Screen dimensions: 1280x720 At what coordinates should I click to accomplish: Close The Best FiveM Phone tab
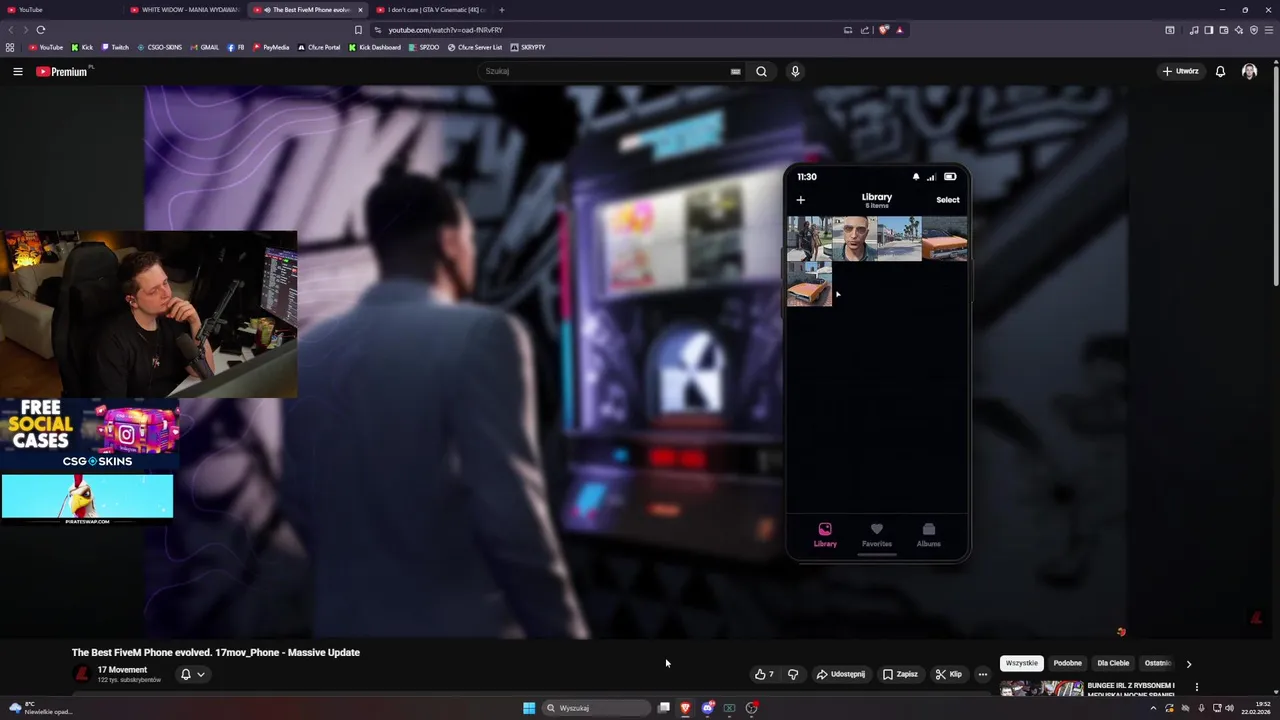coord(360,10)
